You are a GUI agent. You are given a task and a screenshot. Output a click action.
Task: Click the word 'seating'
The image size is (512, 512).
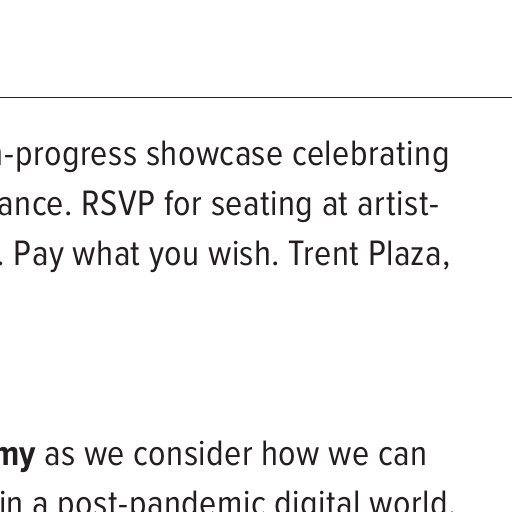point(261,206)
